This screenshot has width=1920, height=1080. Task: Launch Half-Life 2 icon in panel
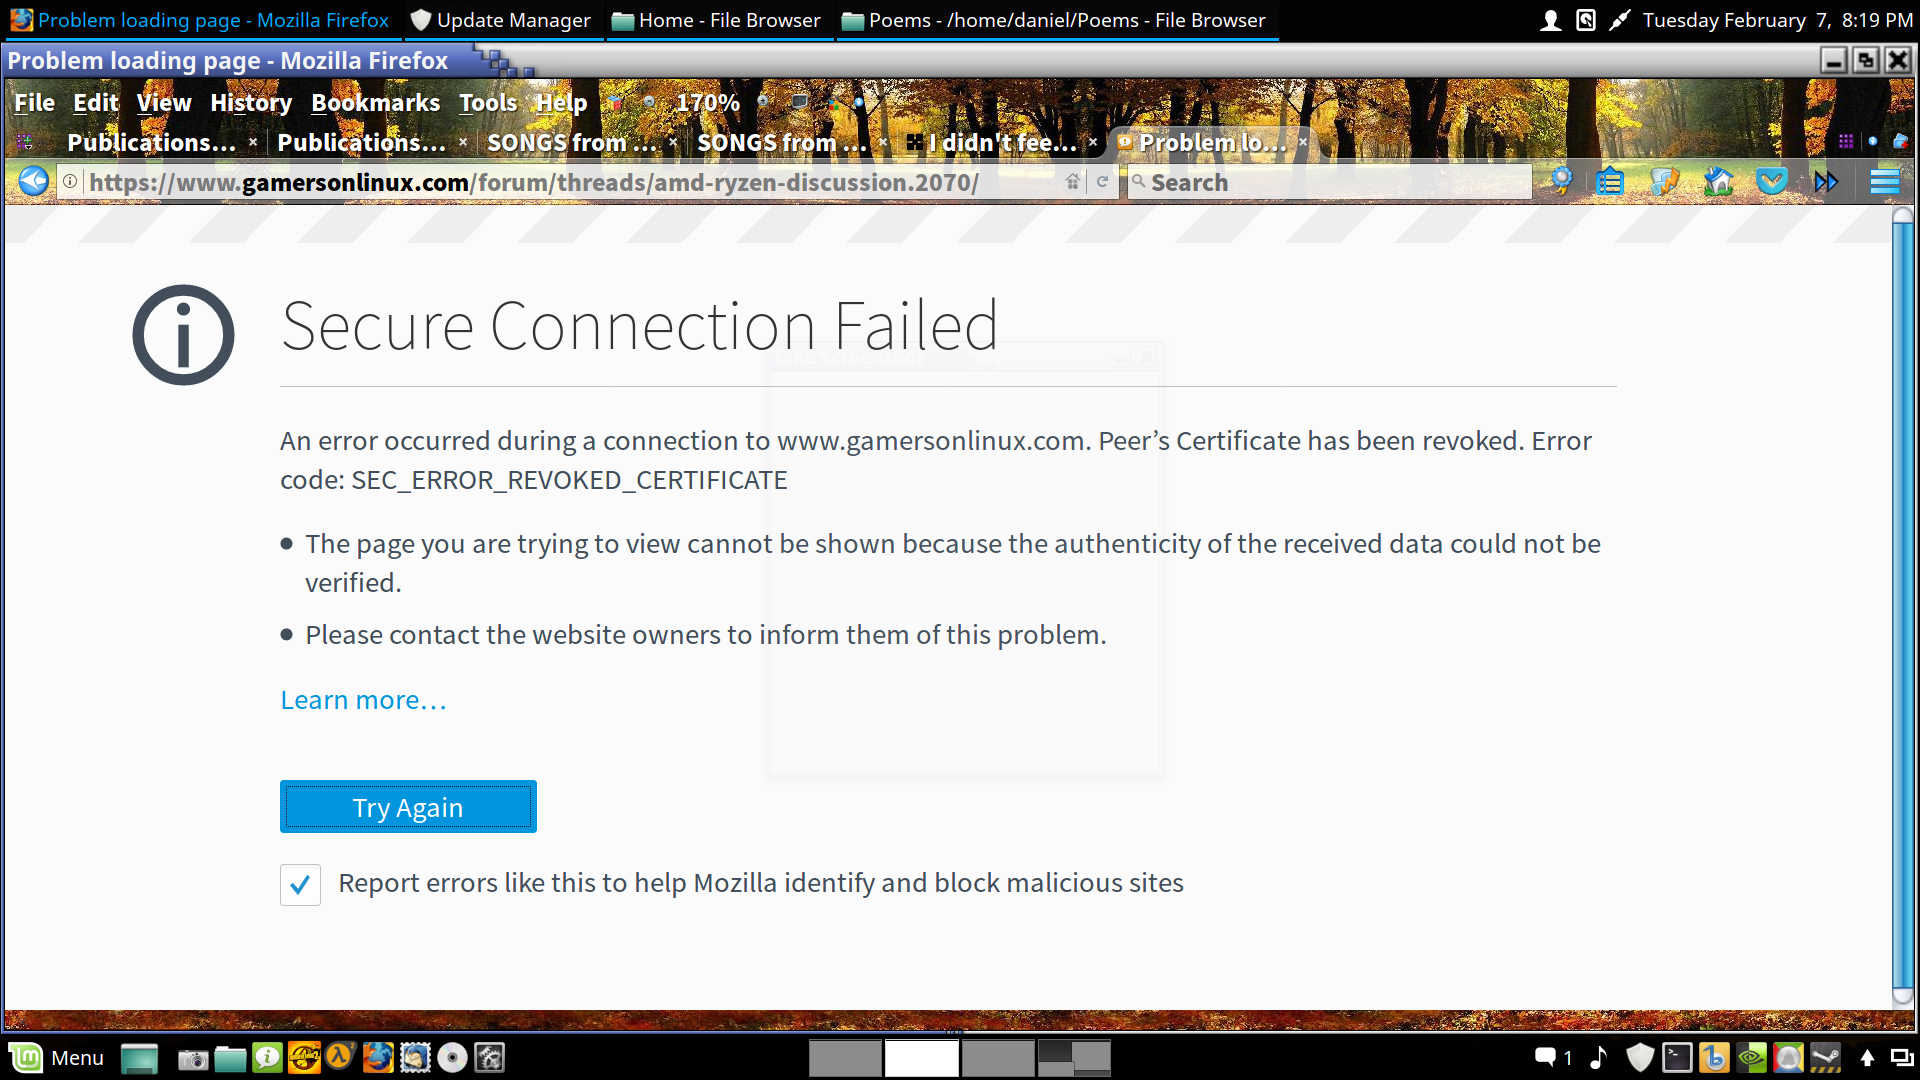[x=340, y=1057]
